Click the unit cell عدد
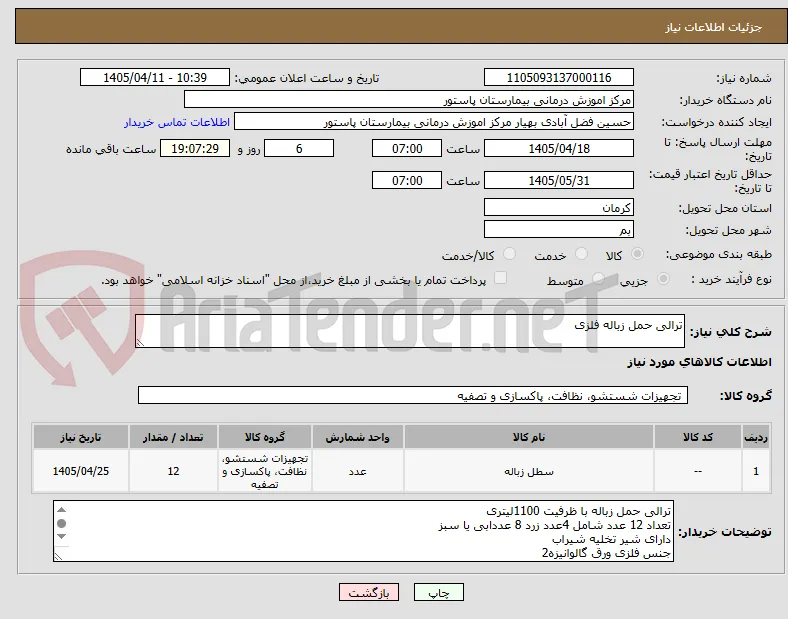The height and width of the screenshot is (619, 788). coord(357,471)
